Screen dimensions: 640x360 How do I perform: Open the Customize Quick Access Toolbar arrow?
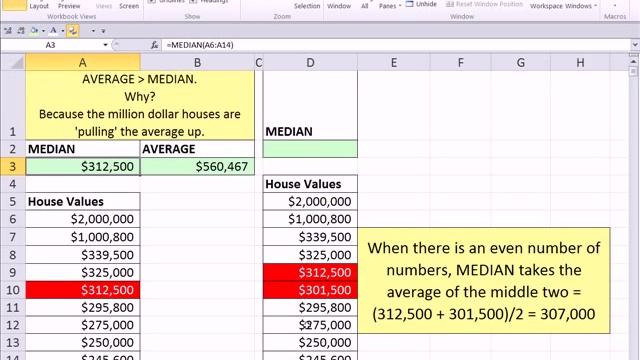[103, 31]
